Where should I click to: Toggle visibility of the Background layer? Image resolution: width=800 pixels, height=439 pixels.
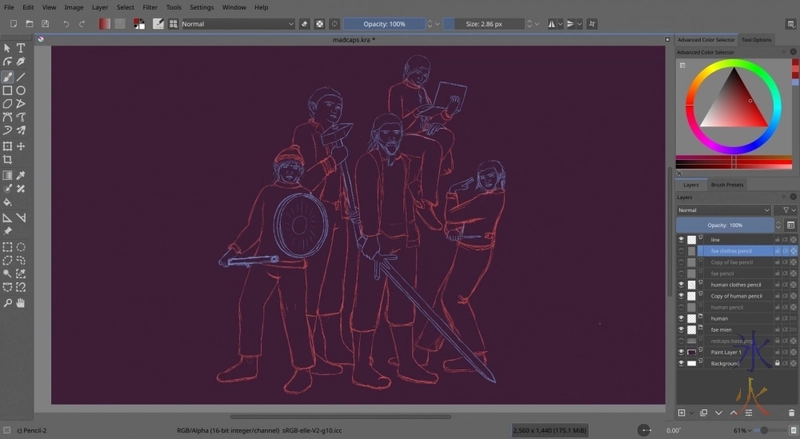coord(682,364)
